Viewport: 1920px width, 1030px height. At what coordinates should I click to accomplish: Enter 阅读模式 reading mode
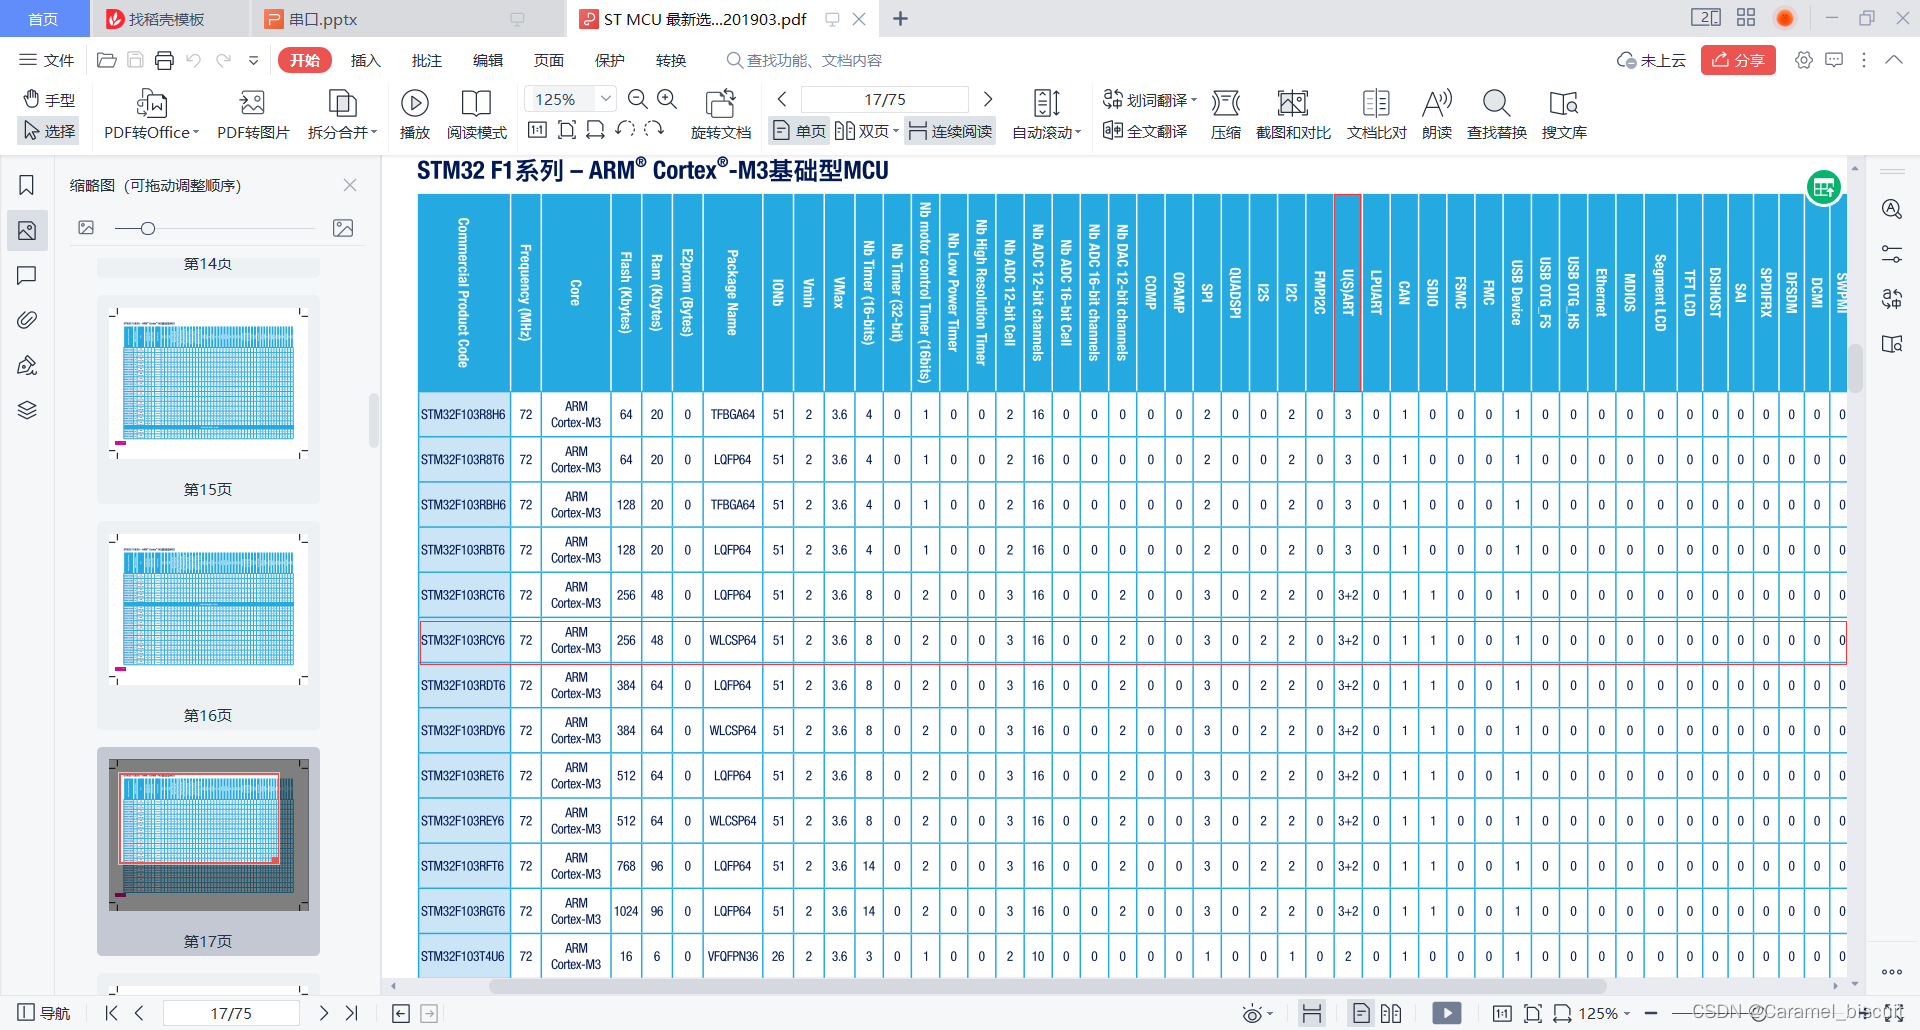point(476,114)
